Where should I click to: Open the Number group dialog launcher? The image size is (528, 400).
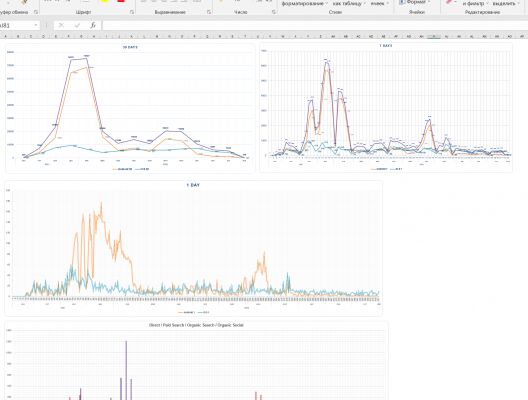click(x=274, y=12)
